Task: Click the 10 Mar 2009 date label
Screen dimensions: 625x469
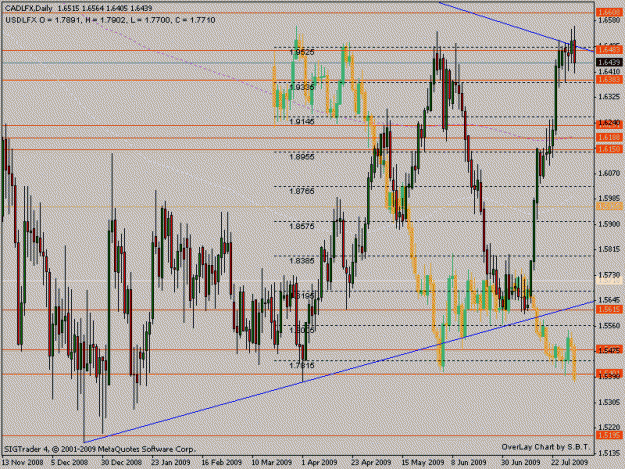Action: tap(271, 462)
